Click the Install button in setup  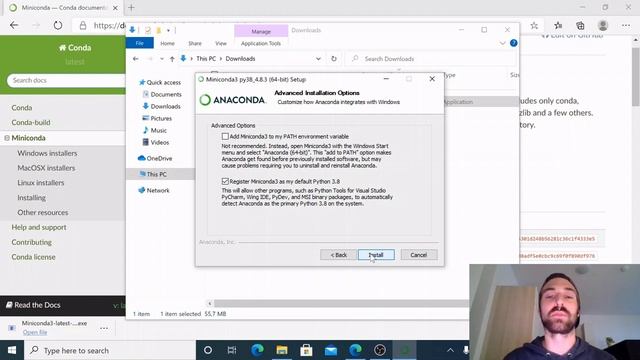click(376, 255)
